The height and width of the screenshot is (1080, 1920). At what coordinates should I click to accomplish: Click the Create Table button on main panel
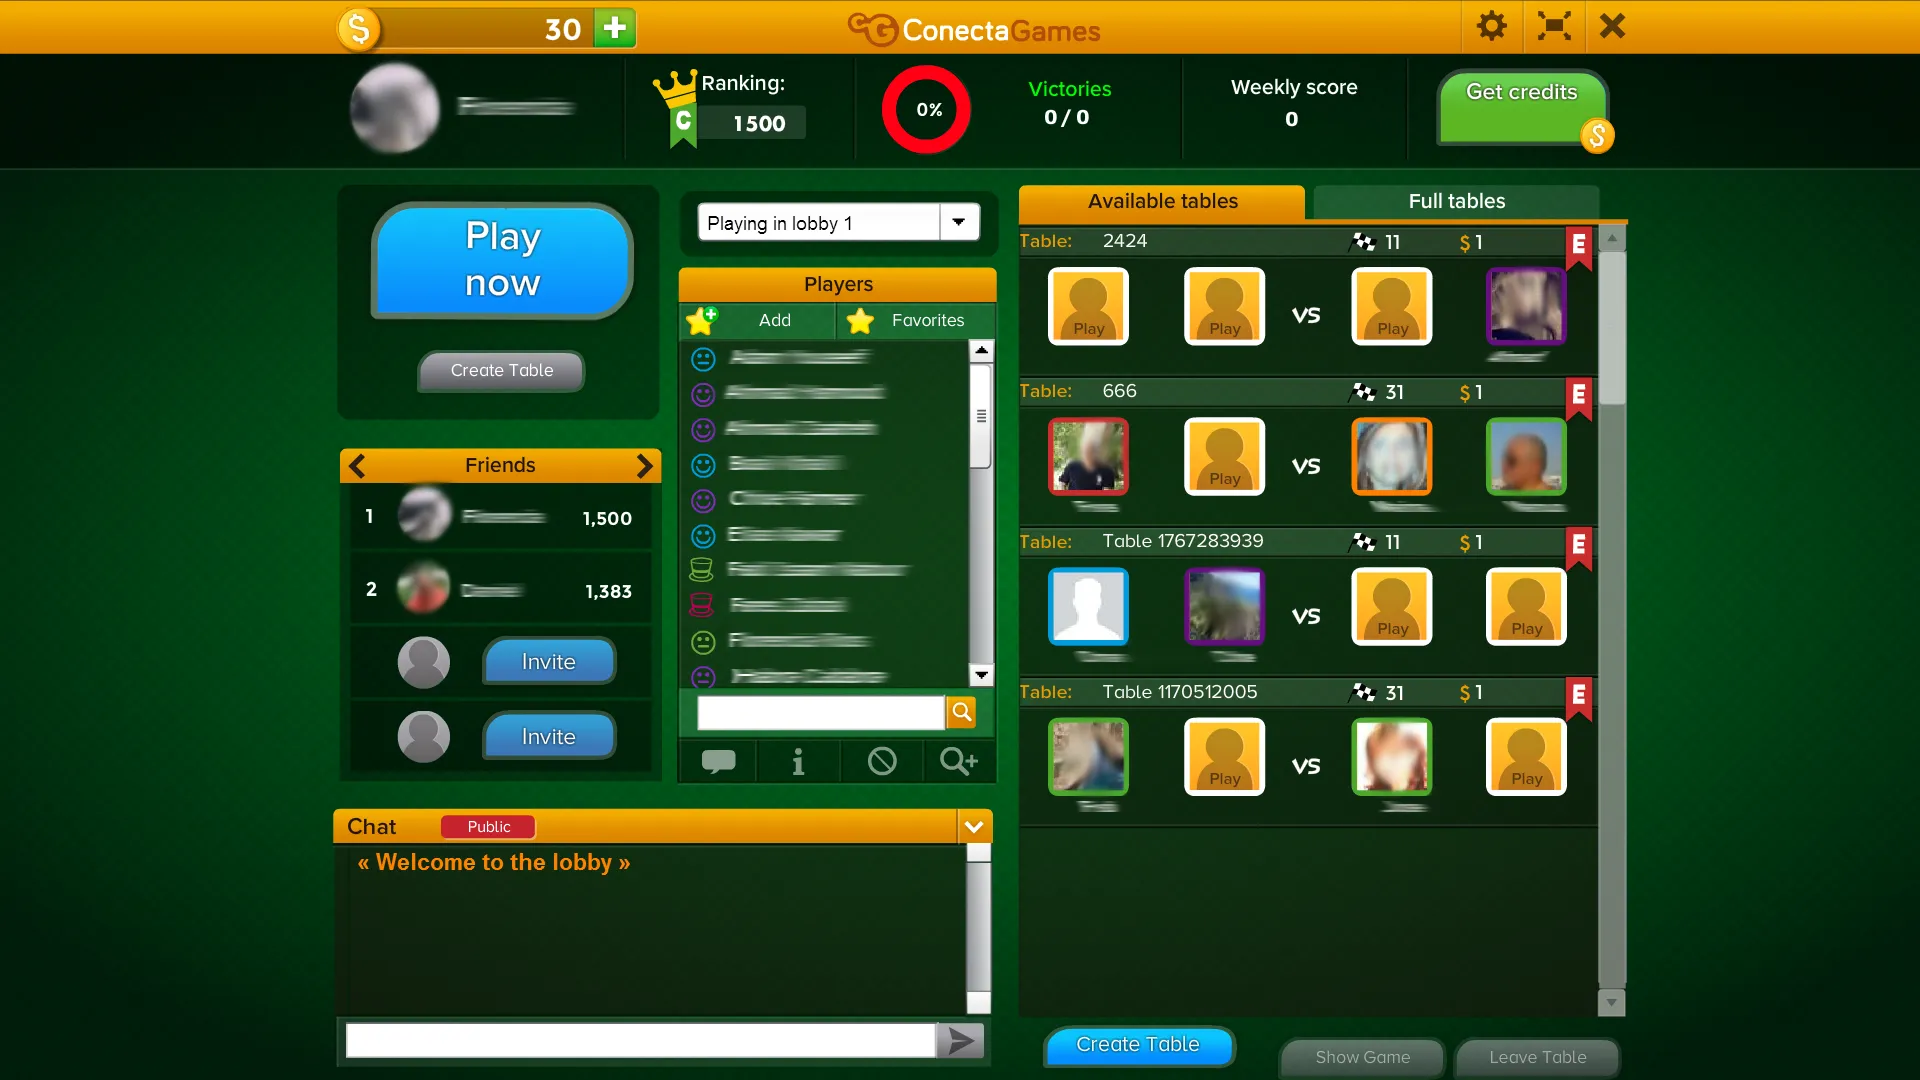coord(501,369)
